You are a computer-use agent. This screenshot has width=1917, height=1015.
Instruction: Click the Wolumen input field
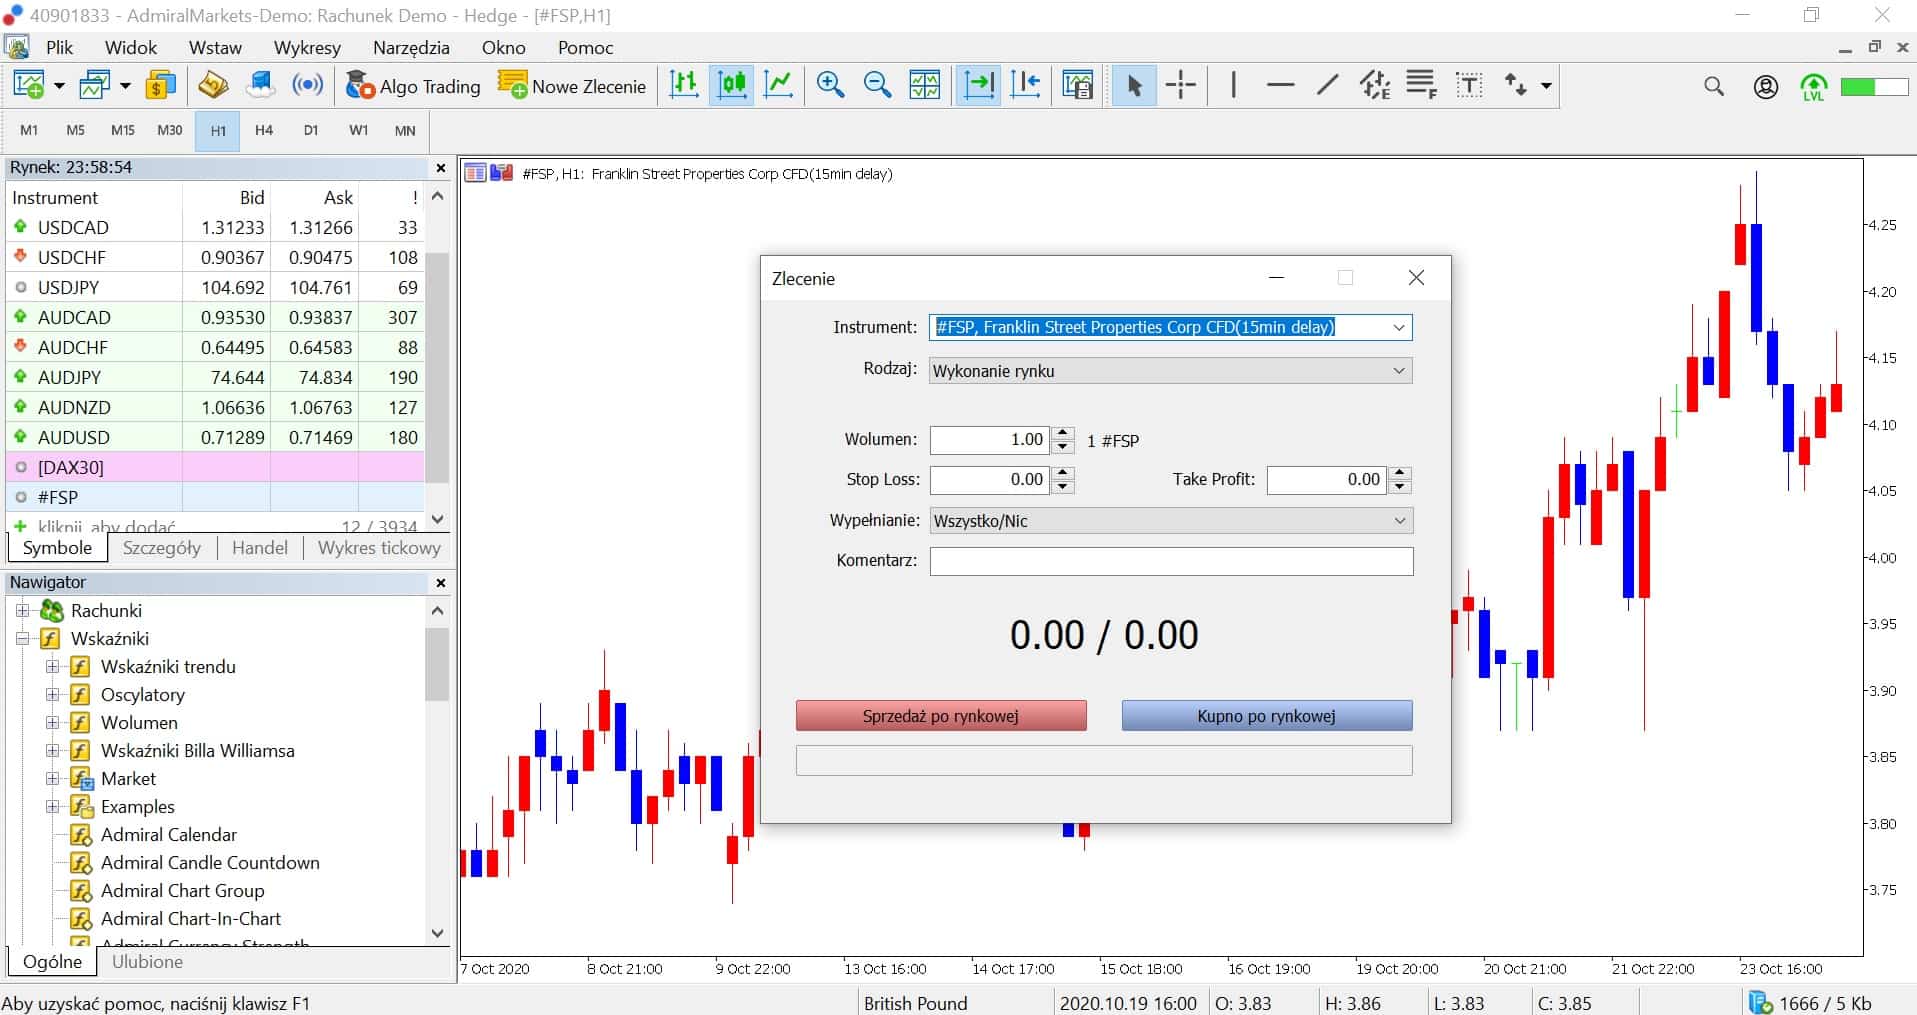click(990, 440)
